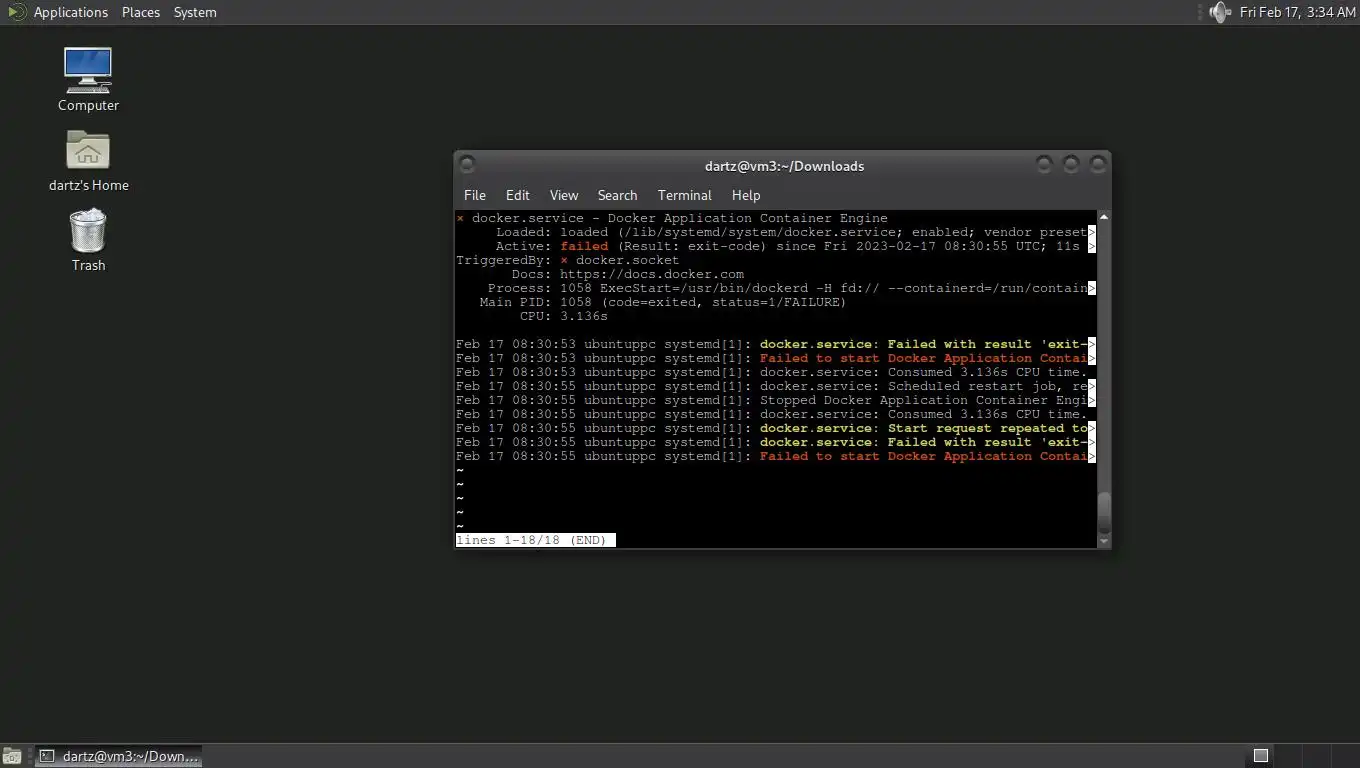The width and height of the screenshot is (1360, 768).
Task: Click the 'Main PID: 1058' line
Action: (663, 302)
